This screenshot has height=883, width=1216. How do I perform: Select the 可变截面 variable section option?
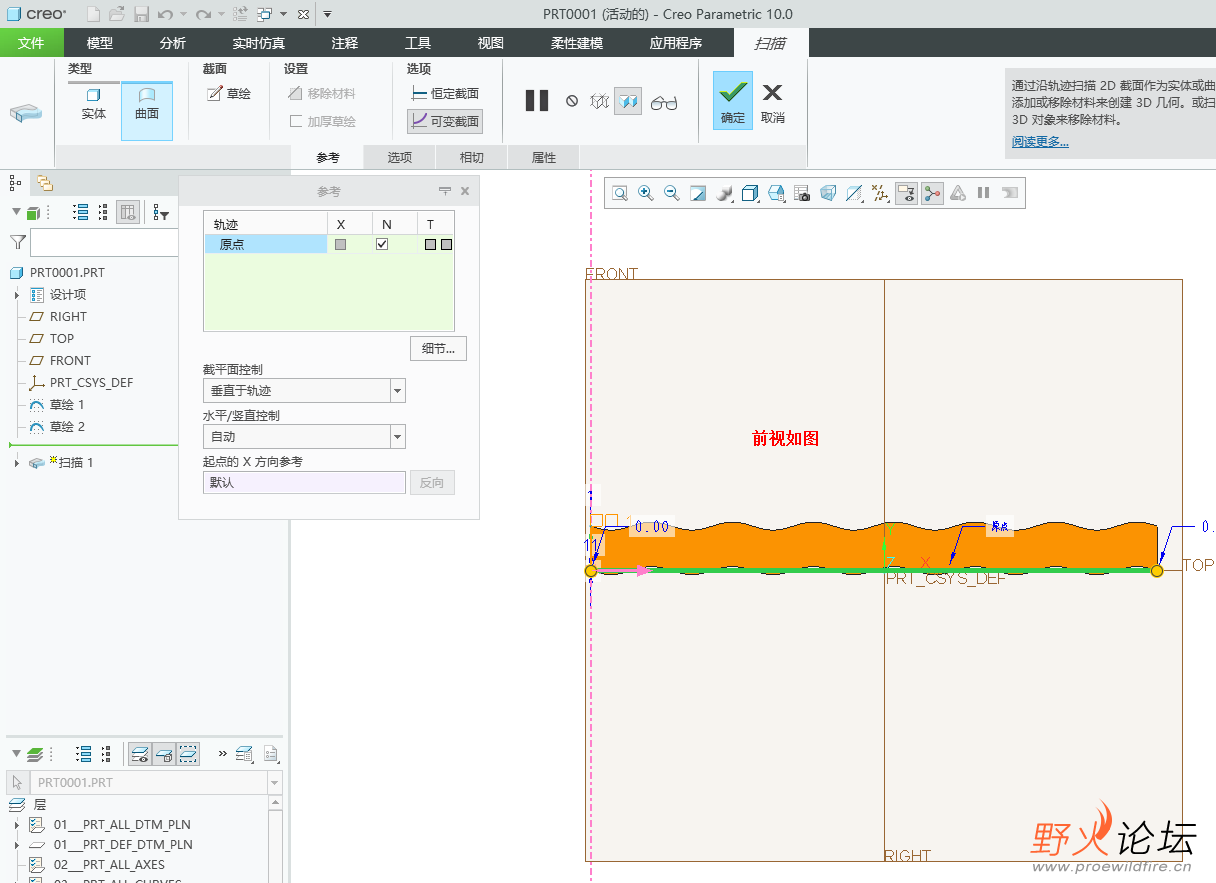click(445, 121)
